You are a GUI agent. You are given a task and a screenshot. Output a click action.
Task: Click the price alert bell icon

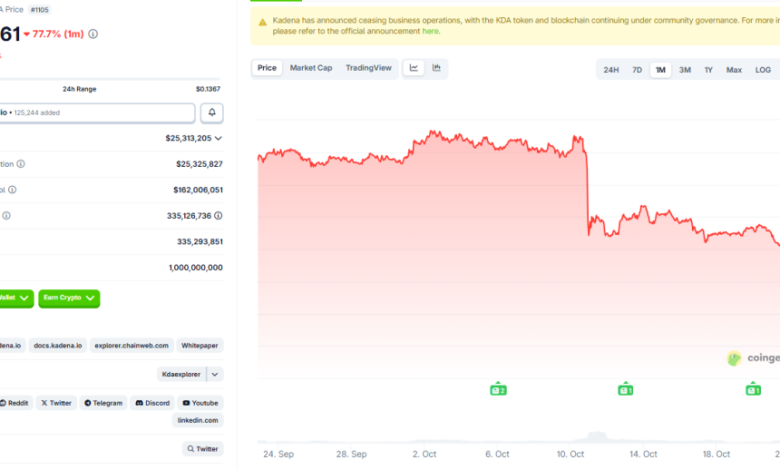[212, 113]
